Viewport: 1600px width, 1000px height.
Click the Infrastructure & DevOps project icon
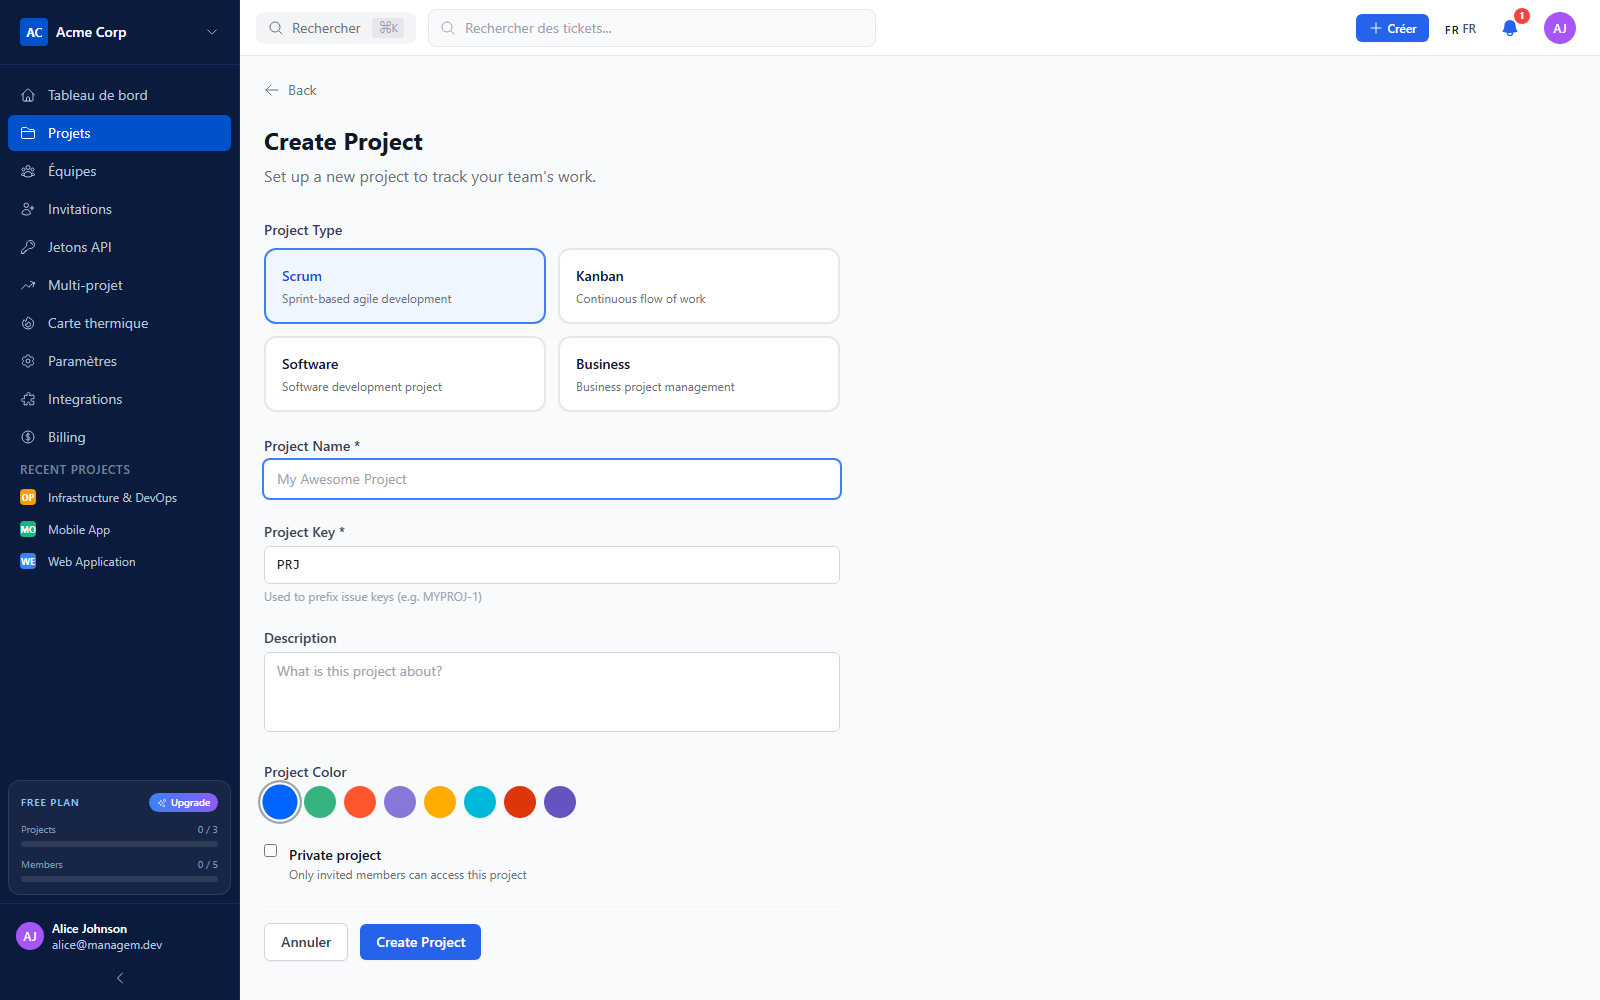coord(28,498)
